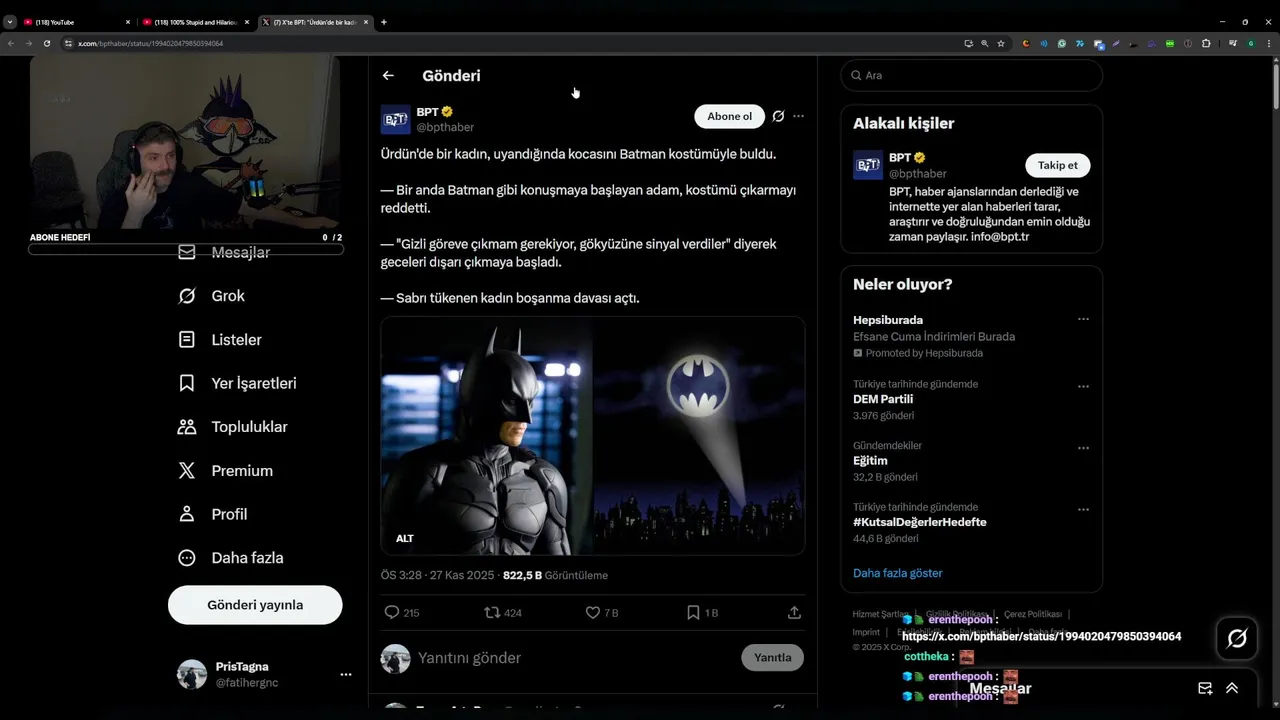Open more options for Eğitim trend

coord(1083,448)
